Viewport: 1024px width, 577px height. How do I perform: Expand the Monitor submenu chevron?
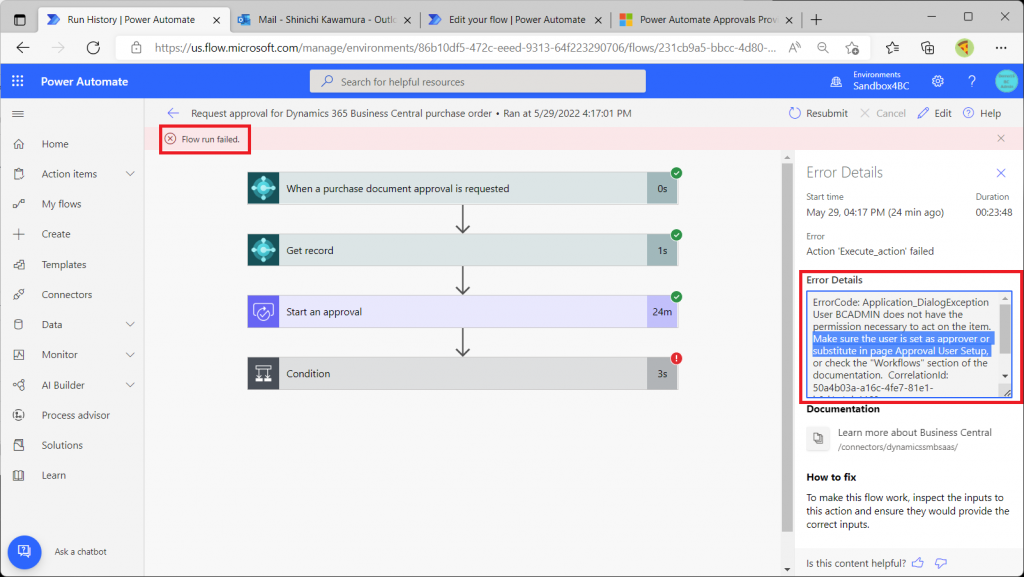pyautogui.click(x=130, y=354)
